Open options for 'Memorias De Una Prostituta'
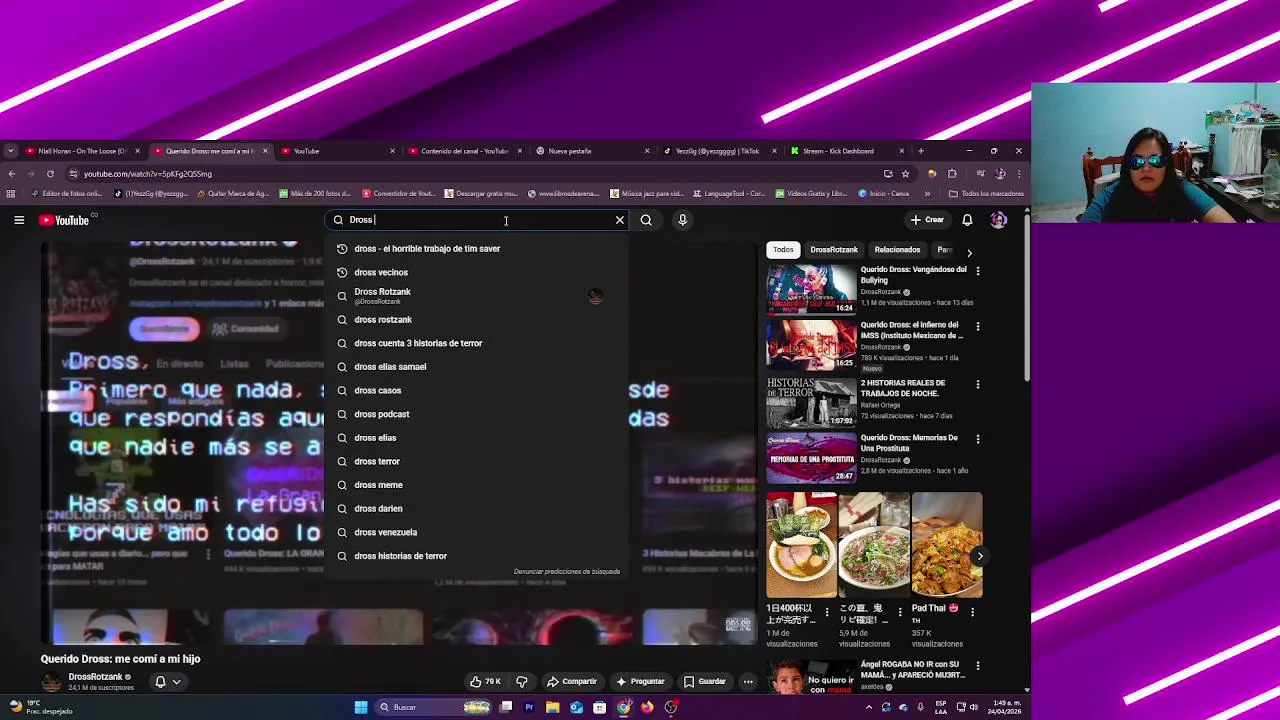The width and height of the screenshot is (1280, 720). click(978, 440)
